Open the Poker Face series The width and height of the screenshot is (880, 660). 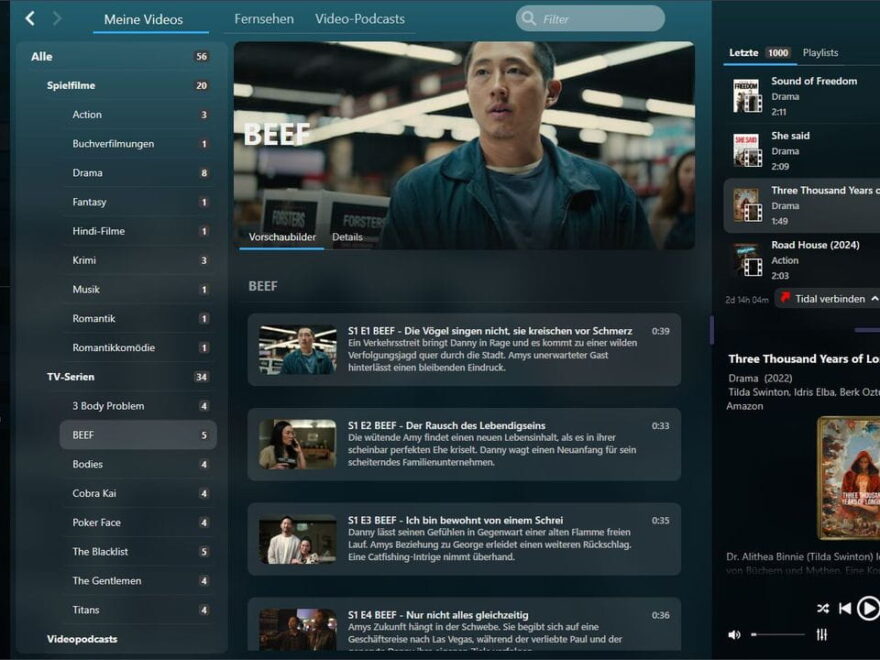[x=138, y=522]
